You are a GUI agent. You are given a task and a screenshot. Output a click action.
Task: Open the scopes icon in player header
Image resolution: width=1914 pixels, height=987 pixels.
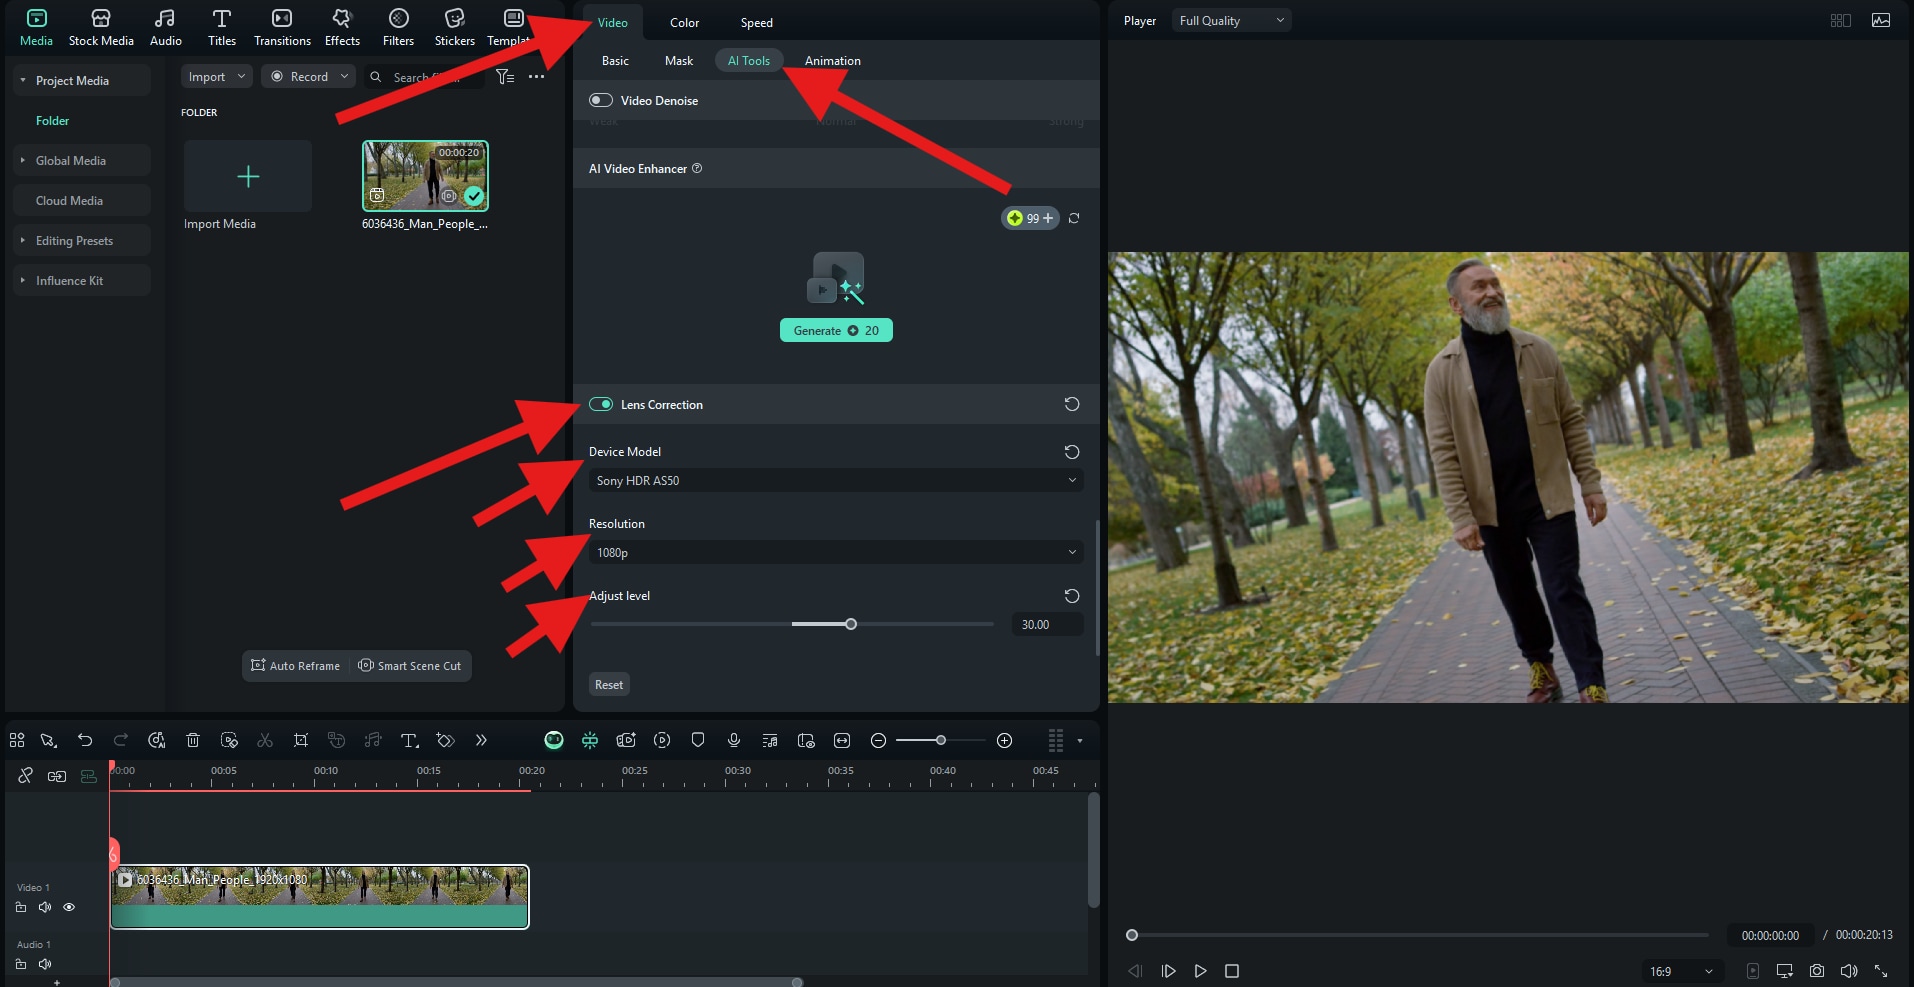[x=1881, y=20]
